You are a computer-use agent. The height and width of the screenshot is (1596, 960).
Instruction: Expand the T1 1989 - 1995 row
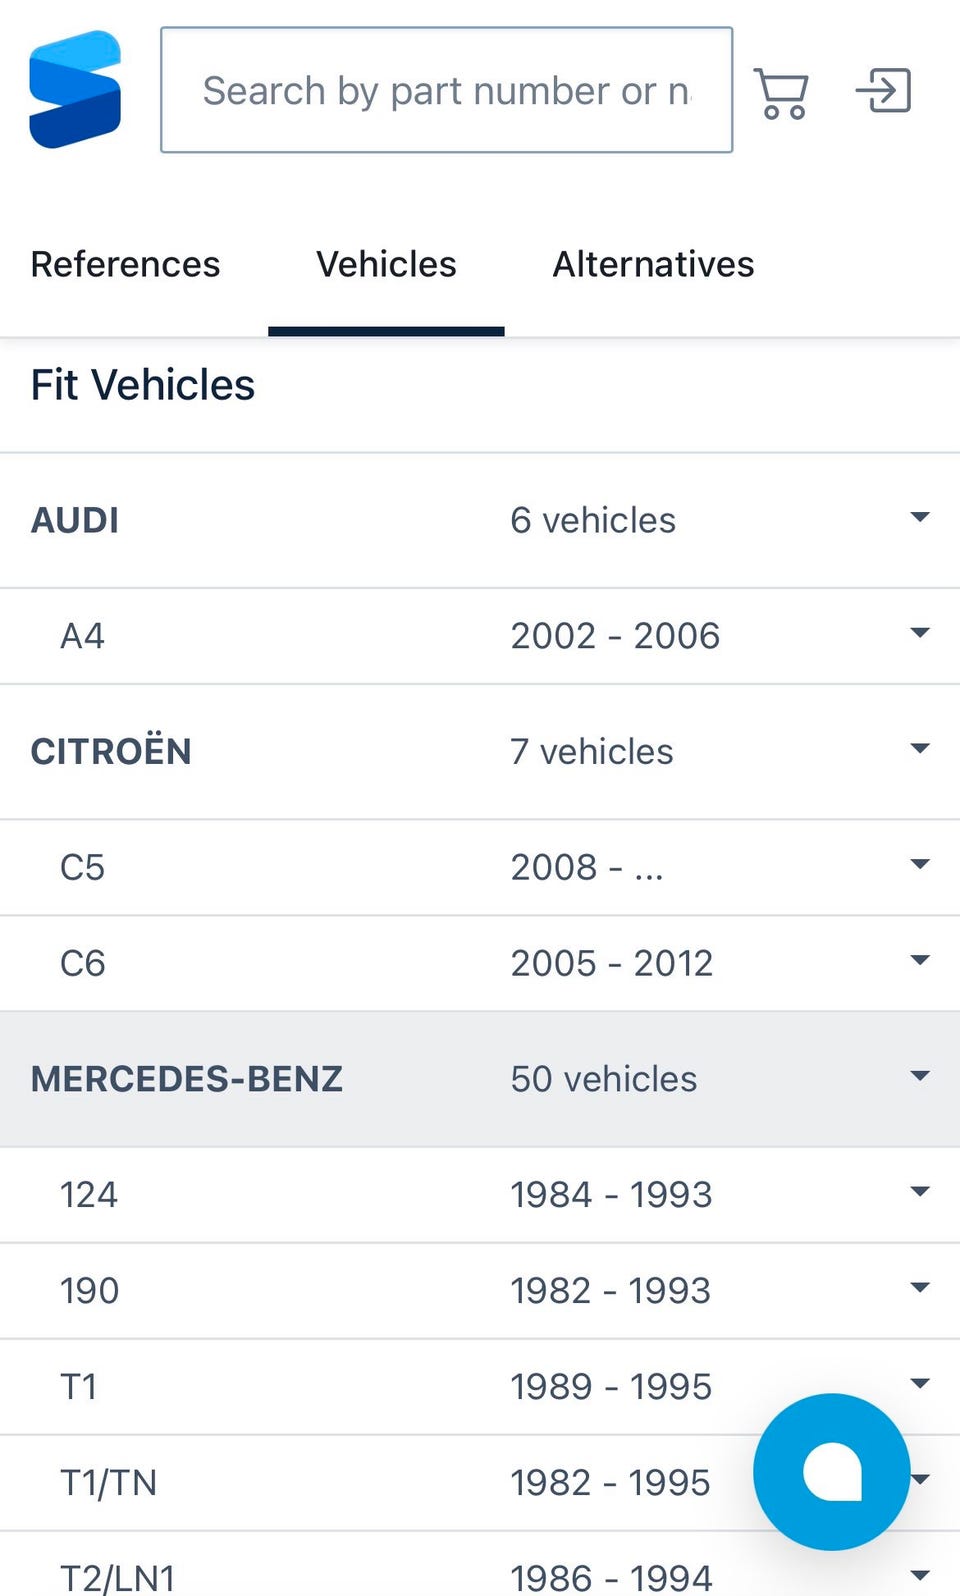click(x=920, y=1384)
